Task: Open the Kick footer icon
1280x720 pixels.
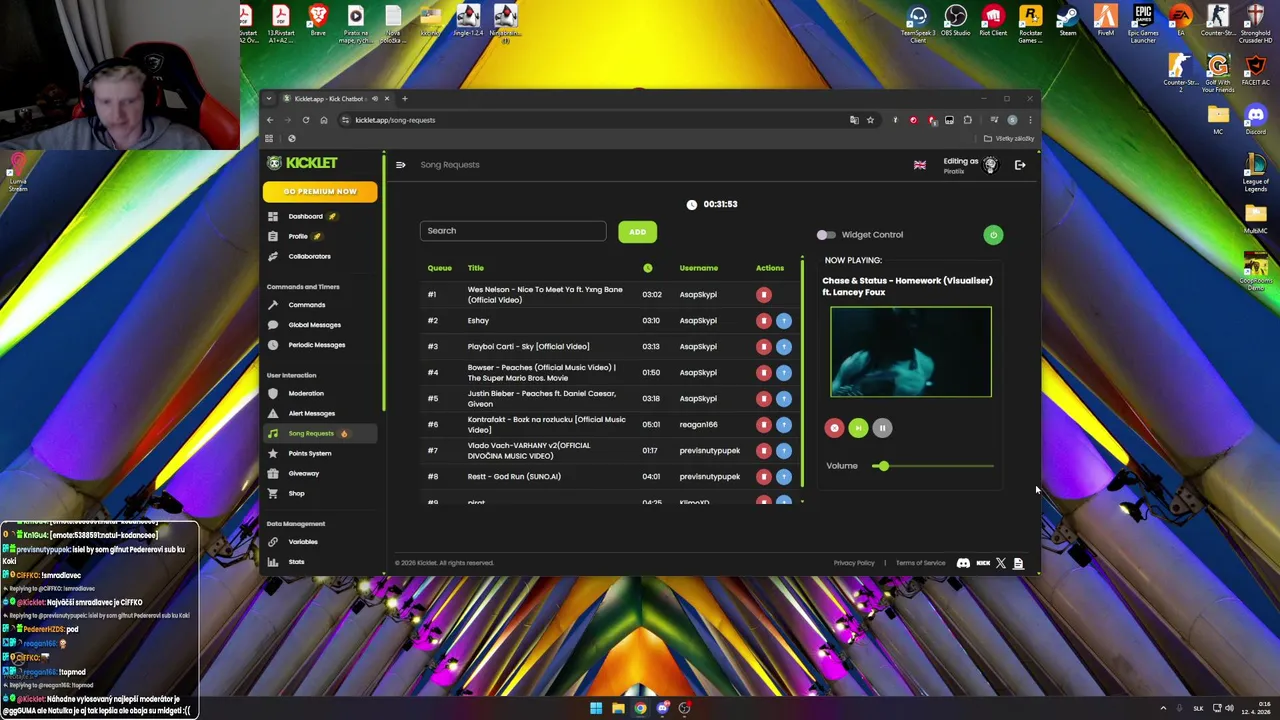Action: point(983,563)
